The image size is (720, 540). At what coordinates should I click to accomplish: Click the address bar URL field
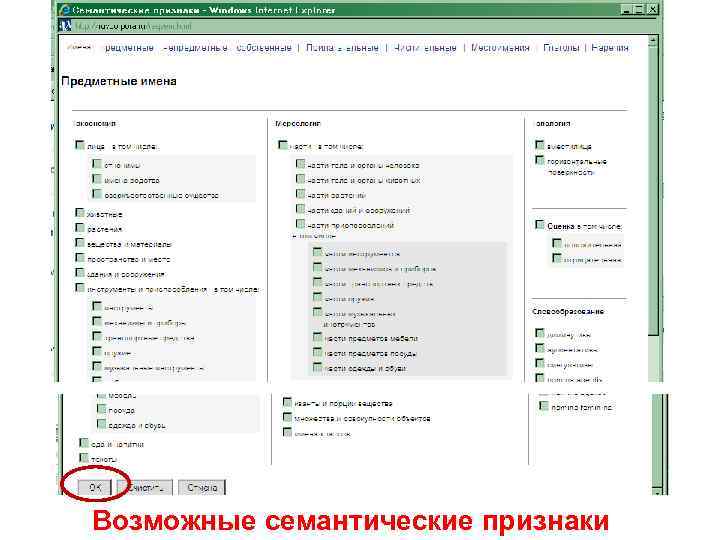(133, 27)
